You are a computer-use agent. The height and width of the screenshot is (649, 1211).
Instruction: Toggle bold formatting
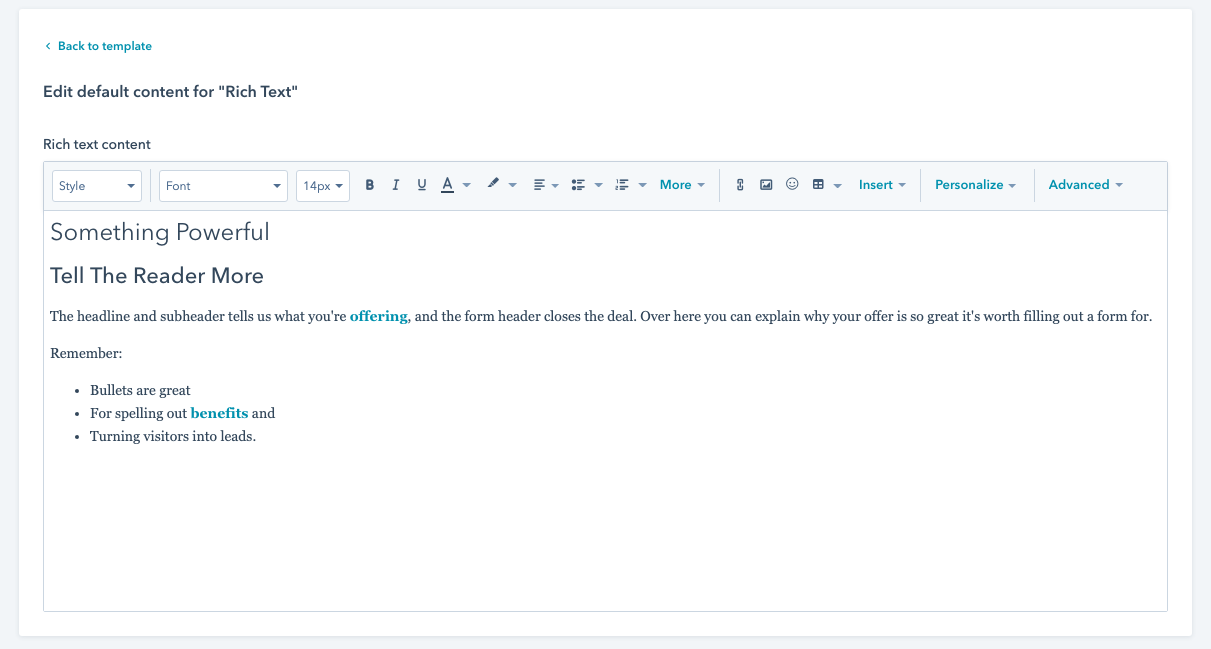(369, 185)
